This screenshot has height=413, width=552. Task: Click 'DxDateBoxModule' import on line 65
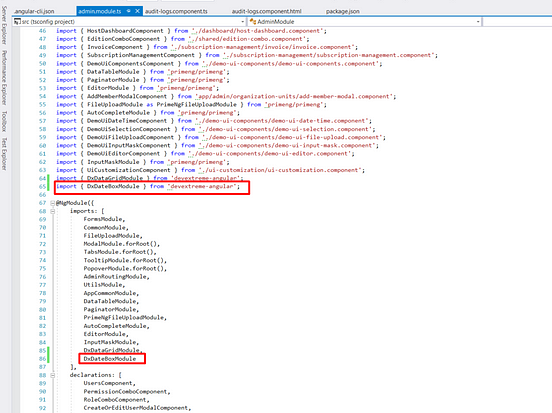pos(113,186)
